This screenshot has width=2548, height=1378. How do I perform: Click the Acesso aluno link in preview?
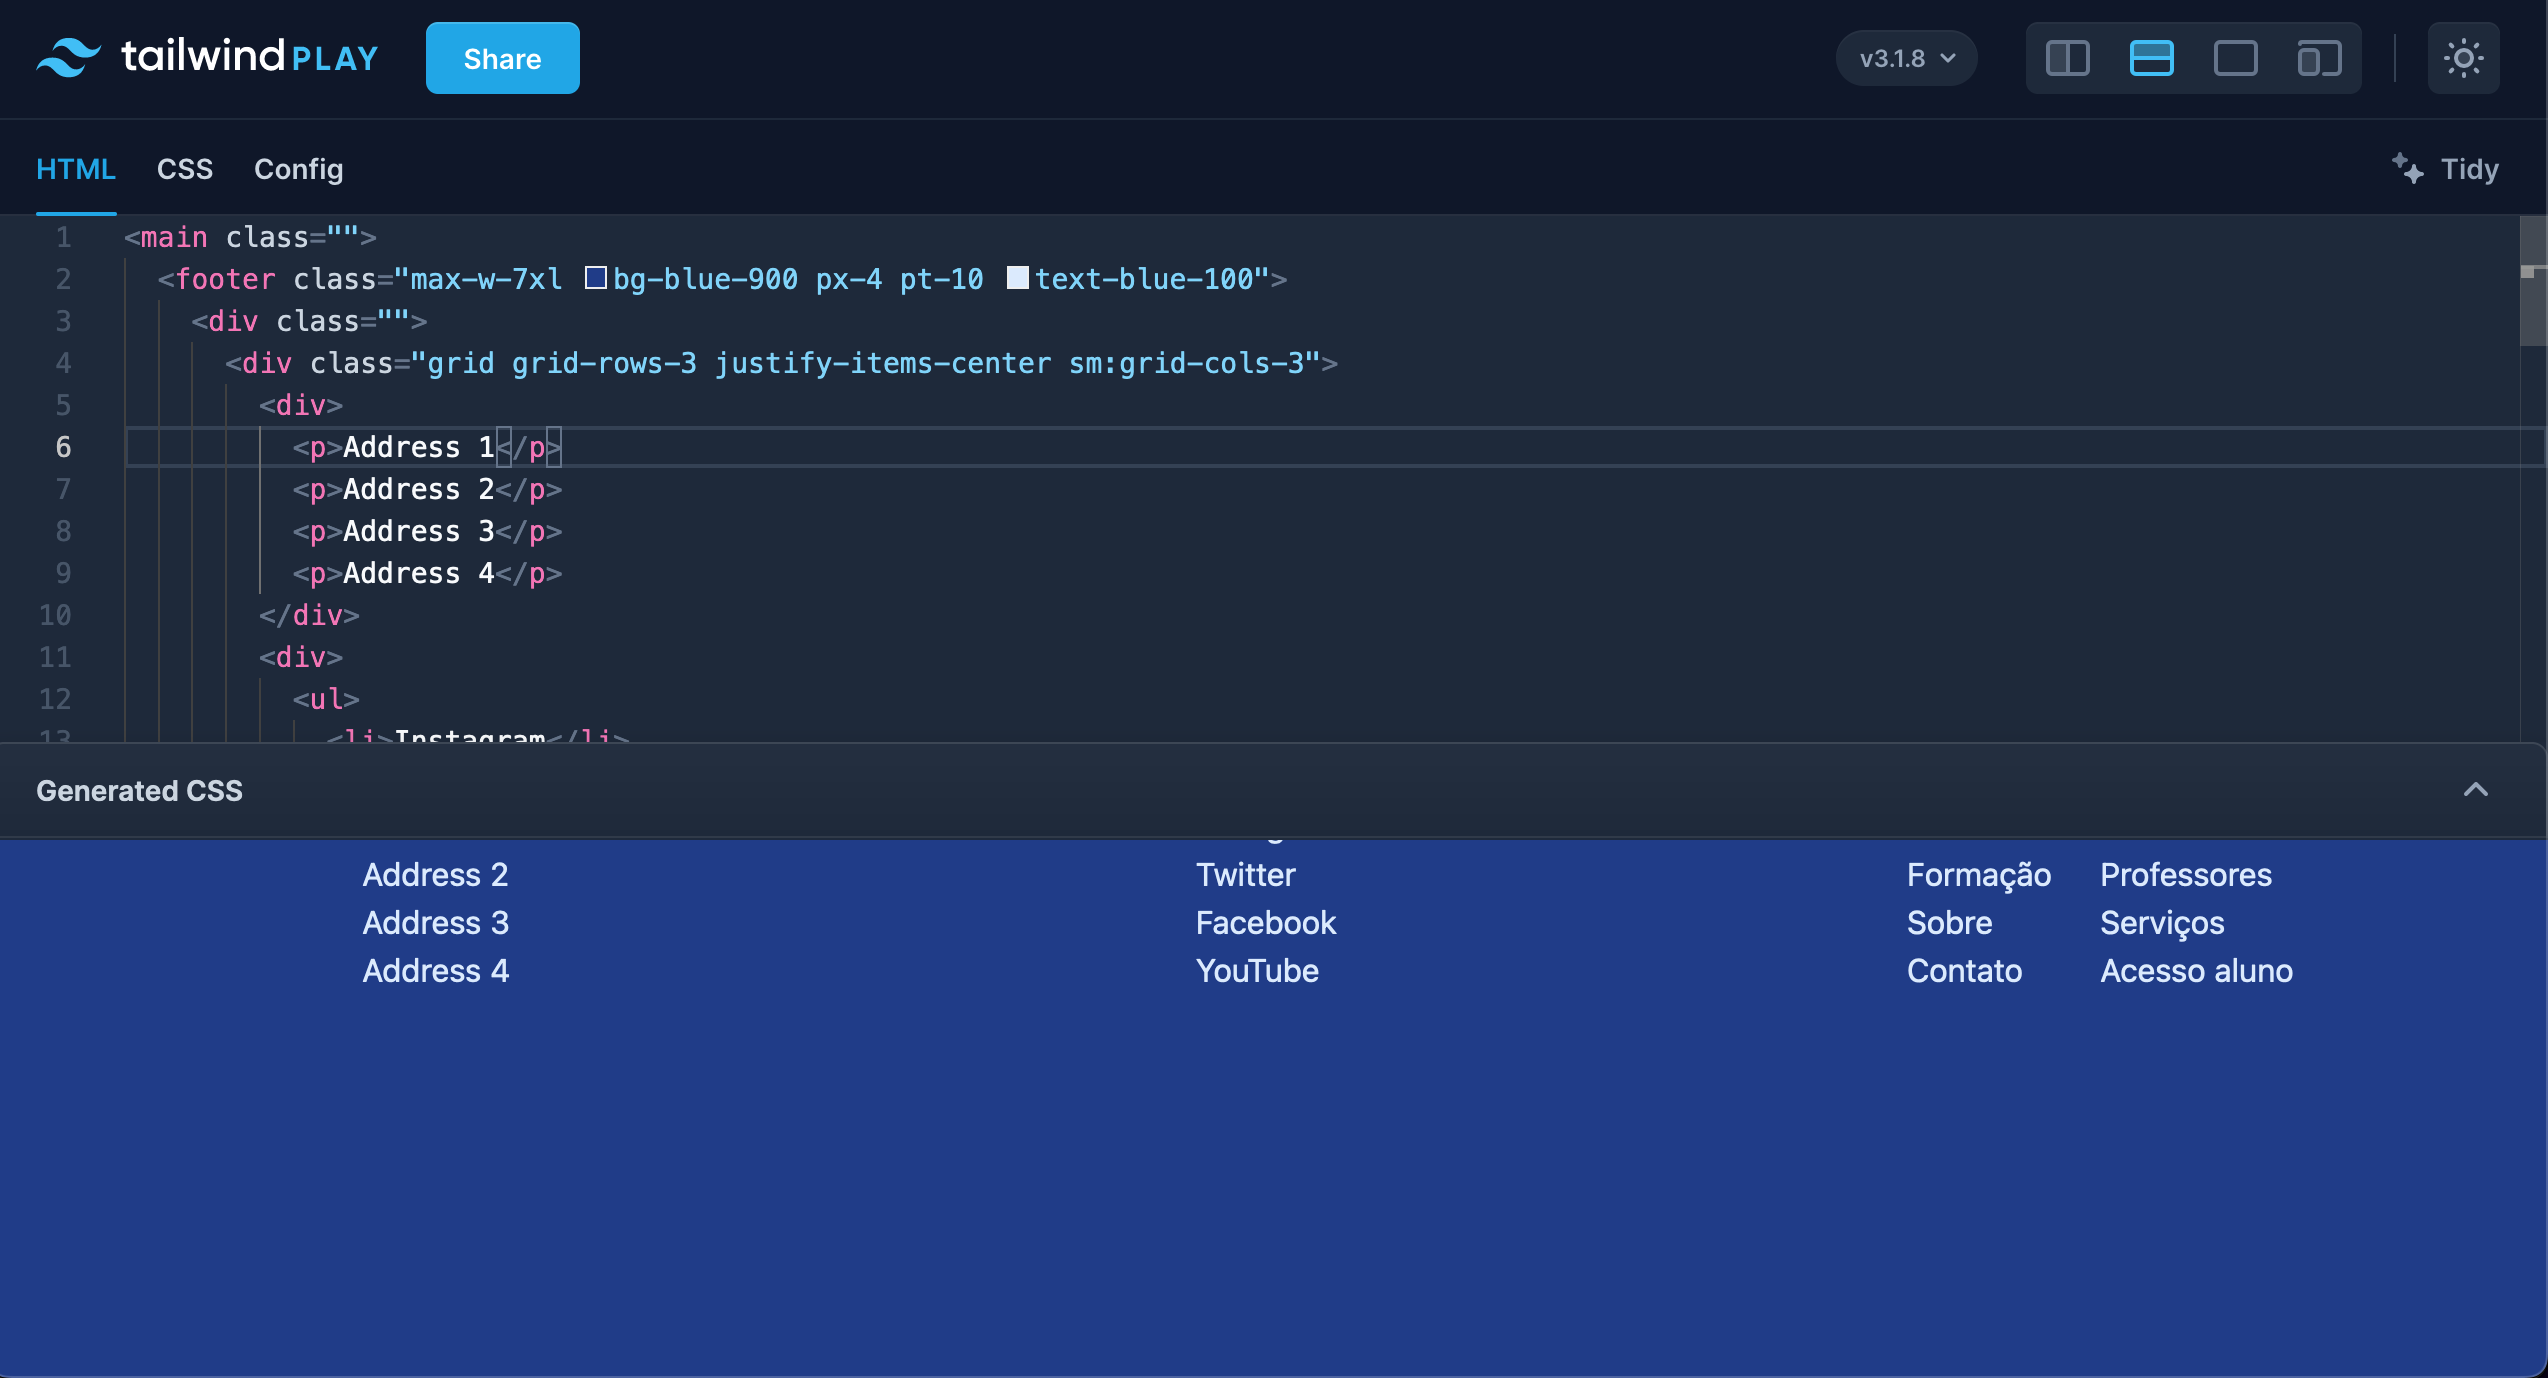click(x=2195, y=970)
